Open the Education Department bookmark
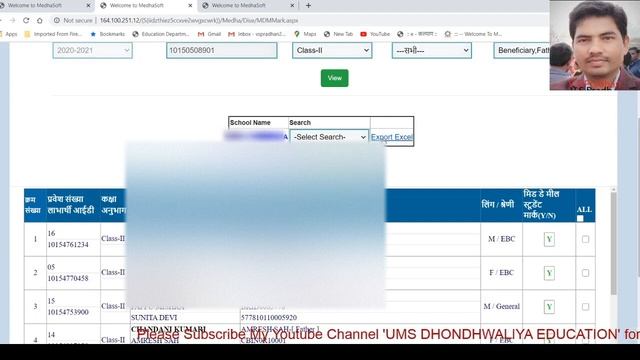The image size is (640, 360). point(161,34)
